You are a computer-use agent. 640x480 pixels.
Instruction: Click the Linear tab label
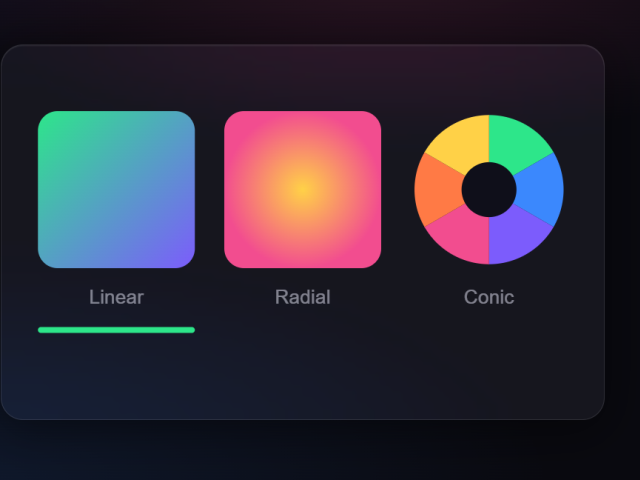tap(116, 297)
